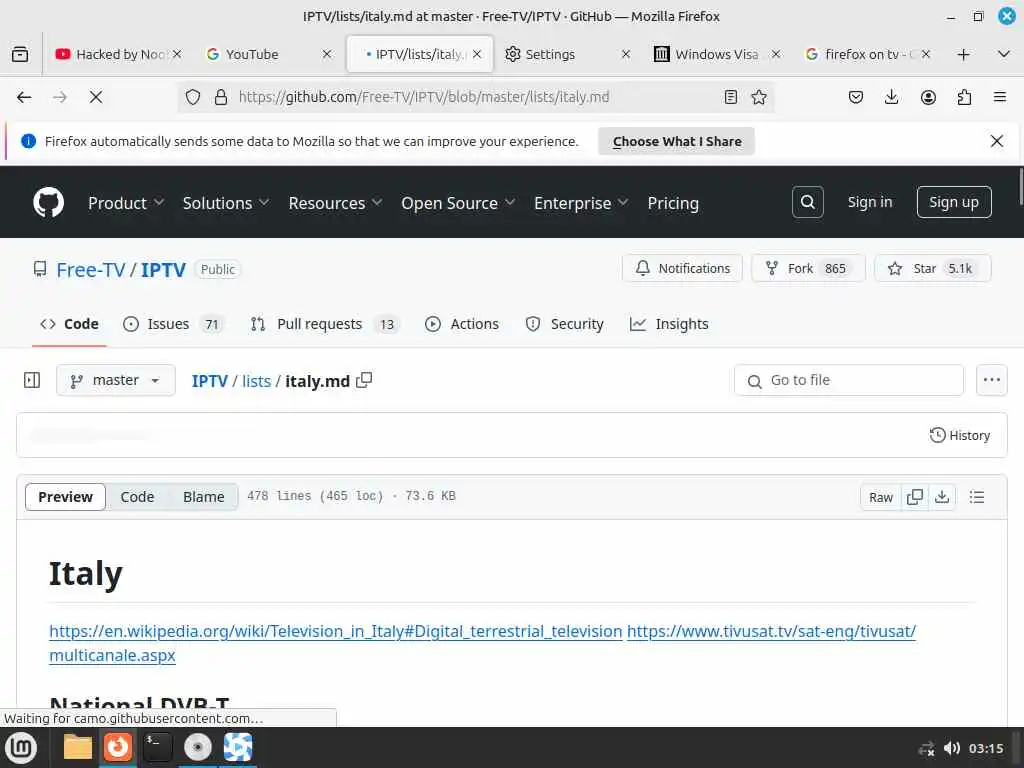The image size is (1024, 768).
Task: Open the file History link
Action: pyautogui.click(x=959, y=435)
